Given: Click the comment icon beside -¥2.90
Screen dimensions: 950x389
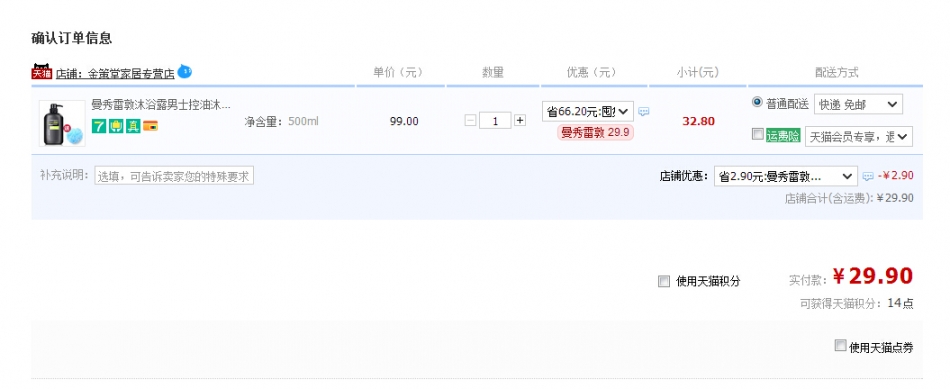Looking at the screenshot, I should pyautogui.click(x=868, y=176).
